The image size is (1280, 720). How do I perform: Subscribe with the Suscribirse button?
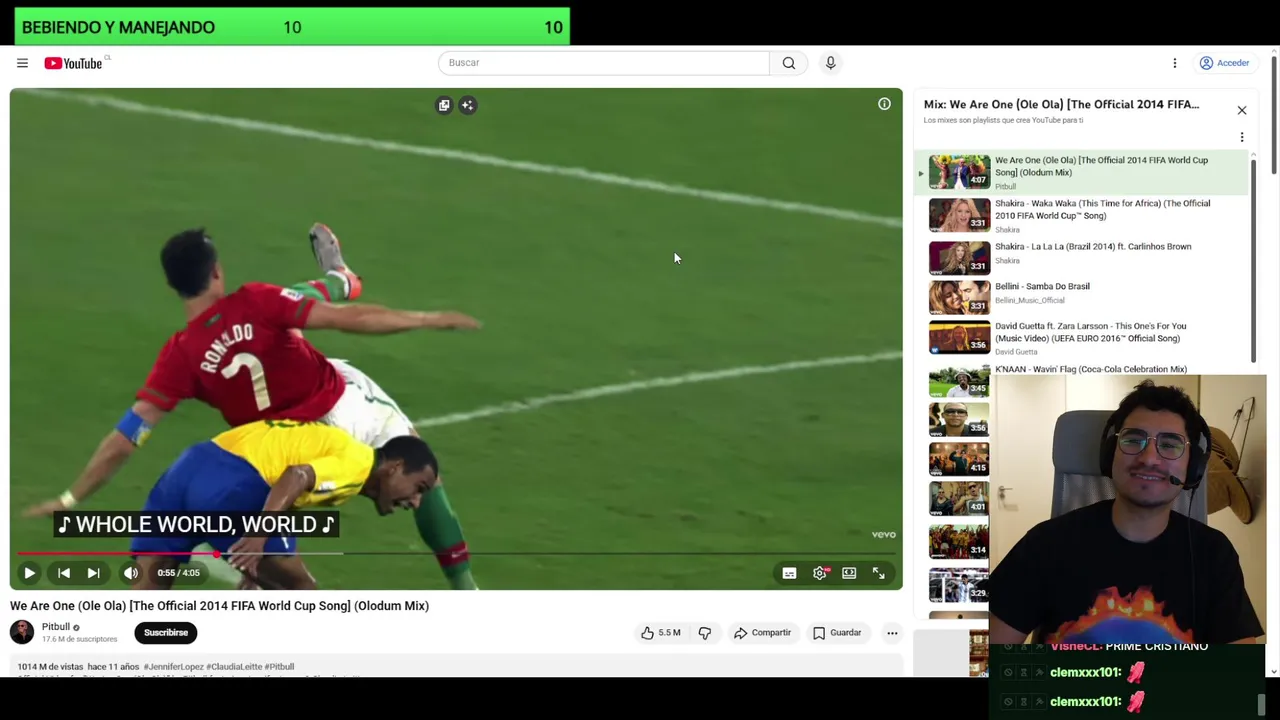(x=166, y=632)
